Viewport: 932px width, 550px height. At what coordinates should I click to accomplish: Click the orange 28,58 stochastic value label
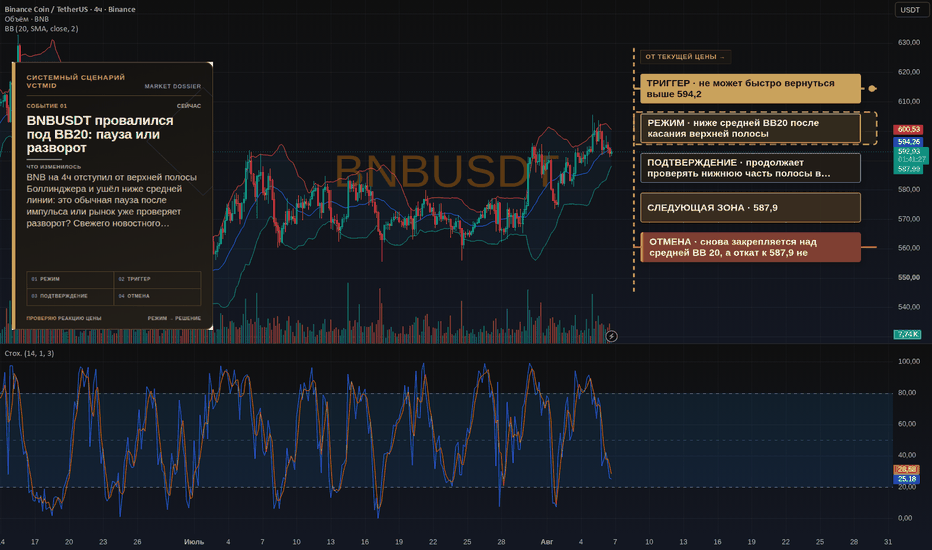(906, 470)
